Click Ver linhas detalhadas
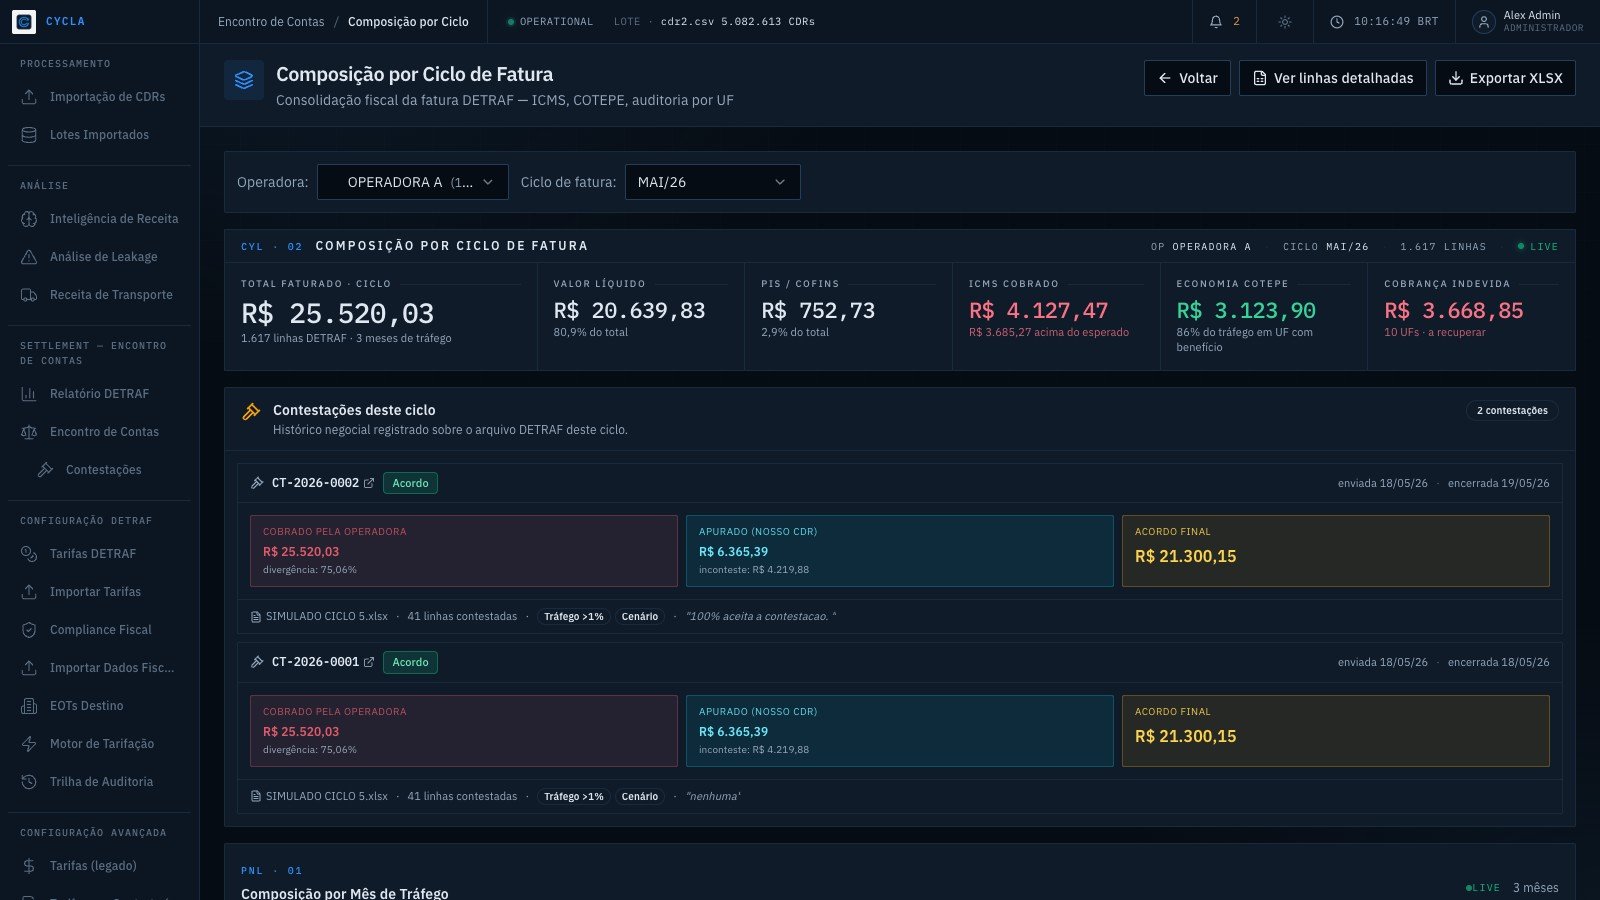Image resolution: width=1600 pixels, height=900 pixels. (x=1333, y=78)
